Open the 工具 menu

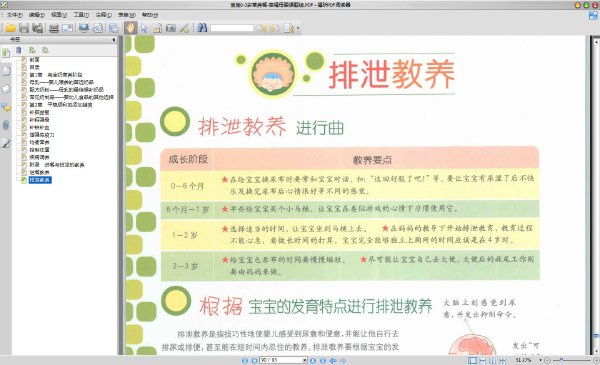pyautogui.click(x=81, y=15)
